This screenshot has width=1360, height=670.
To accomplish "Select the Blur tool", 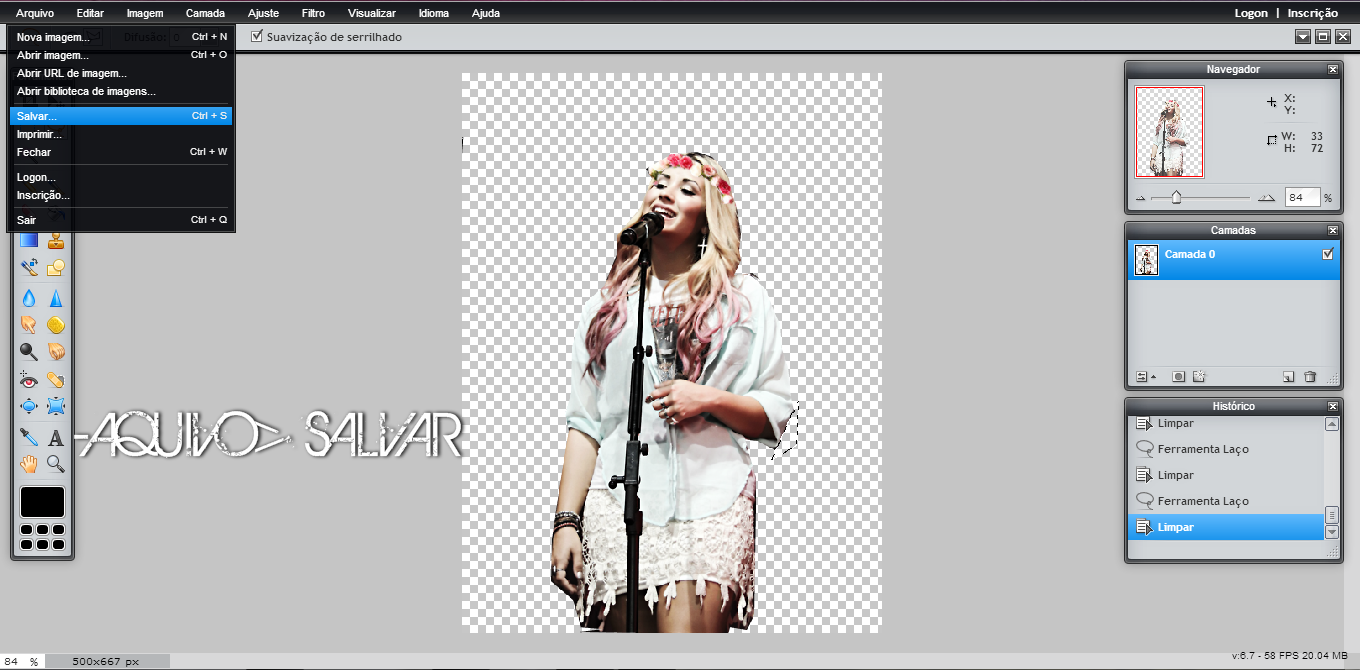I will point(28,298).
